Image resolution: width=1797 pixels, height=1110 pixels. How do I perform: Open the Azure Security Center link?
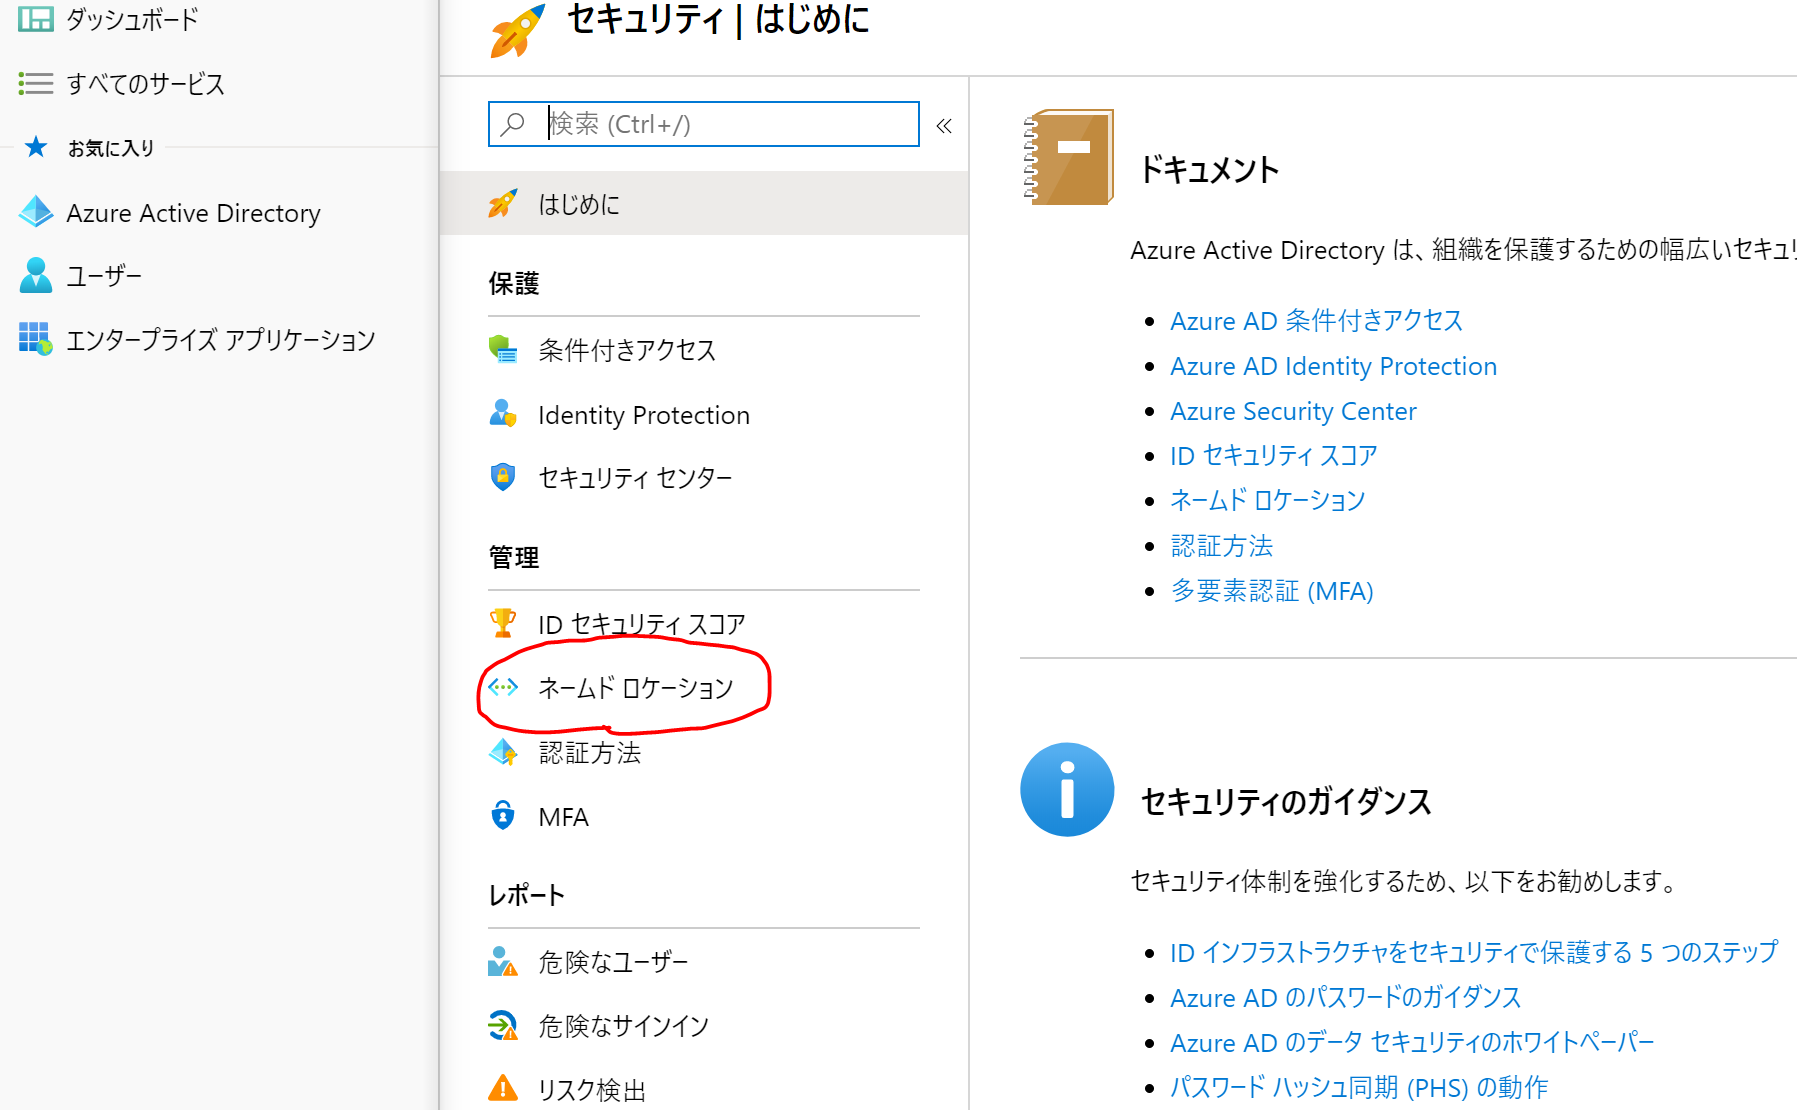[1293, 411]
